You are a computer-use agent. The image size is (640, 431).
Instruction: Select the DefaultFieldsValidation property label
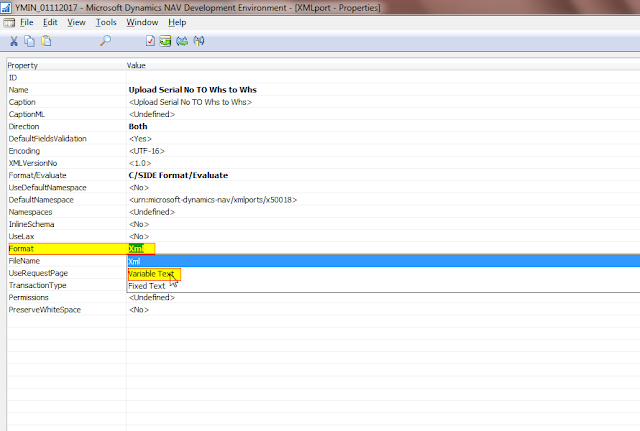pos(47,139)
